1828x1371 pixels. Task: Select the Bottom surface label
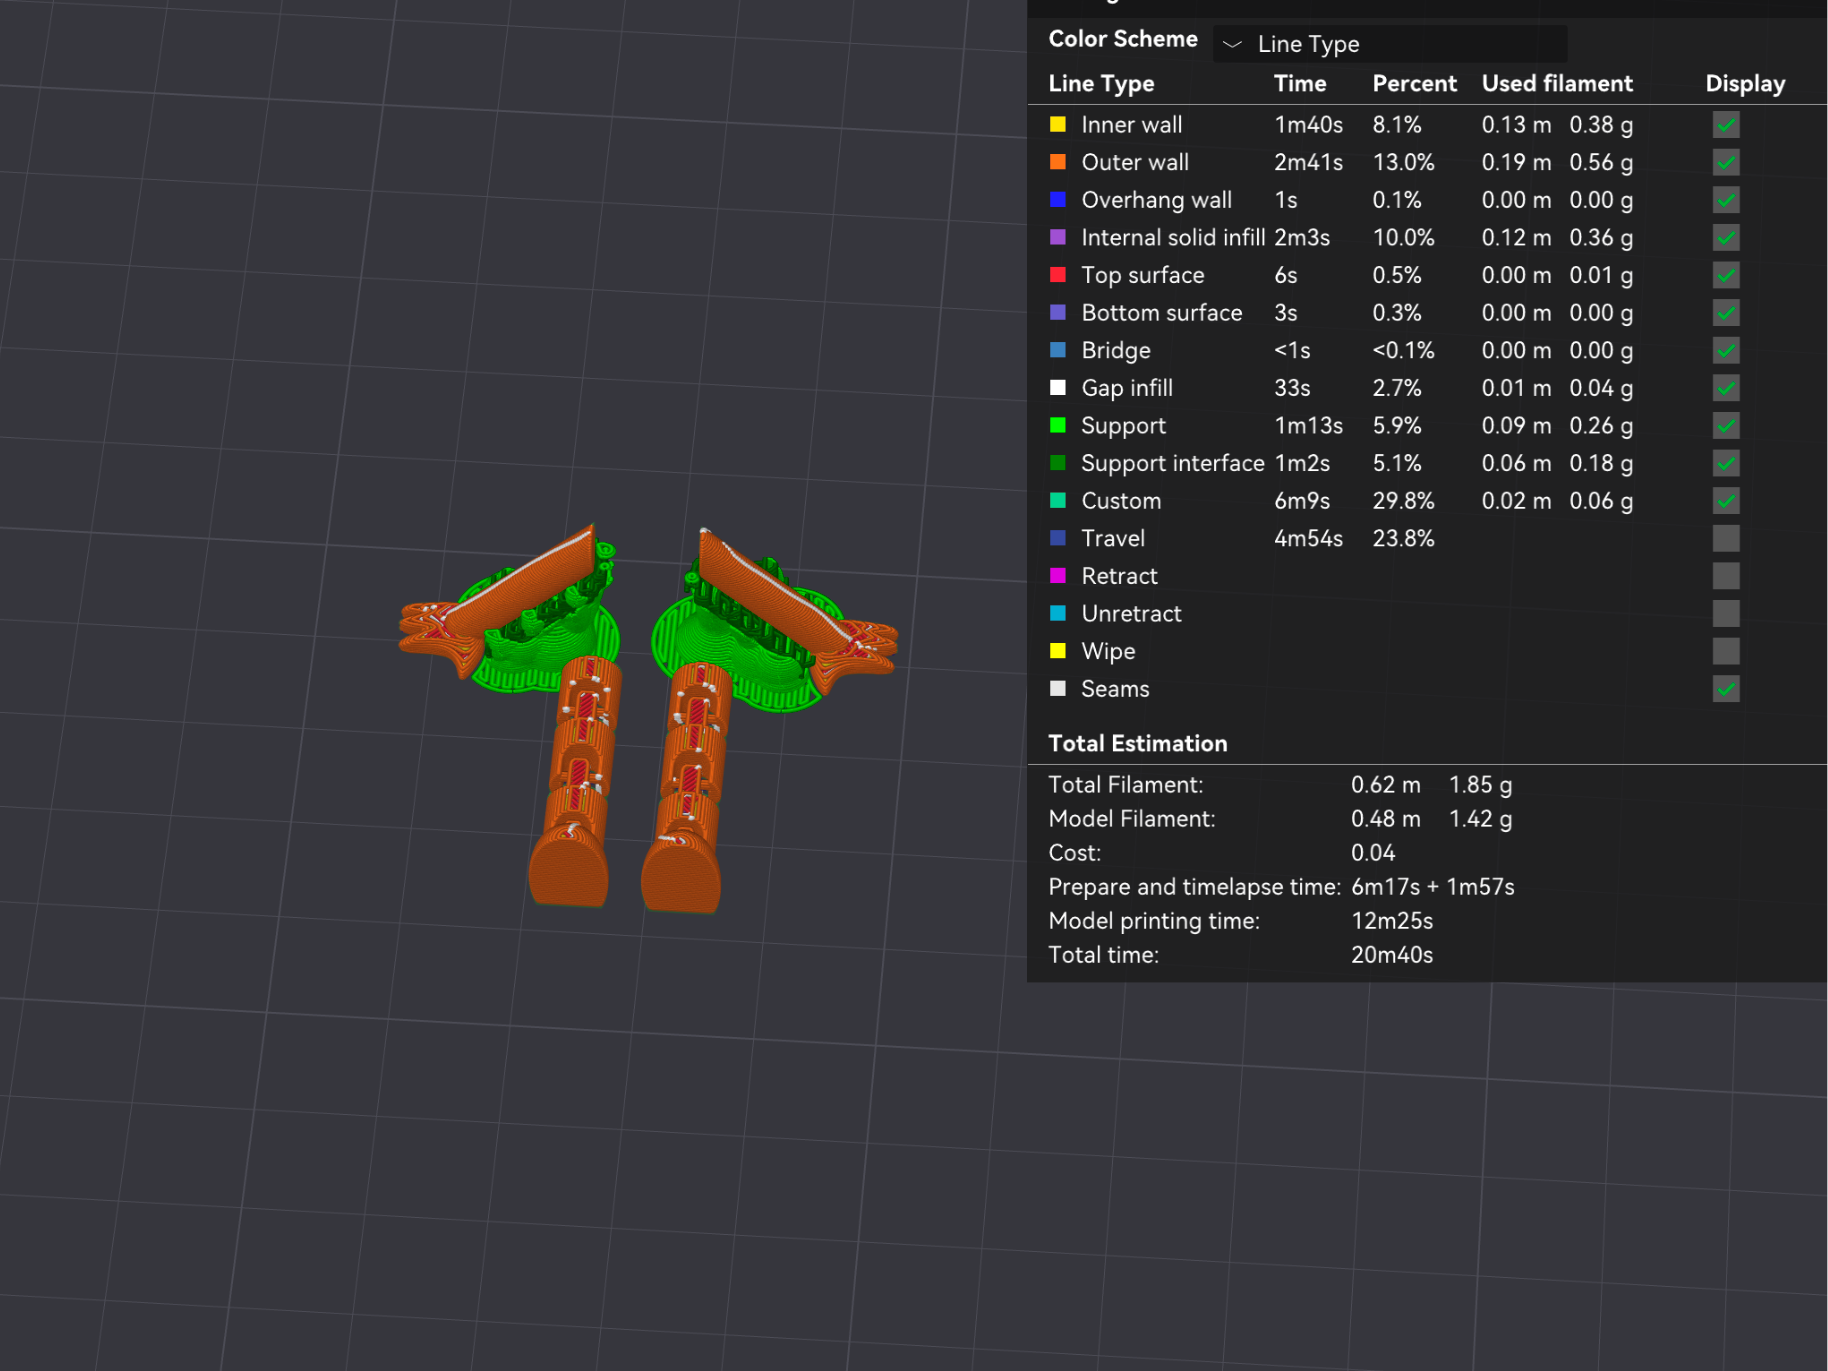coord(1162,313)
